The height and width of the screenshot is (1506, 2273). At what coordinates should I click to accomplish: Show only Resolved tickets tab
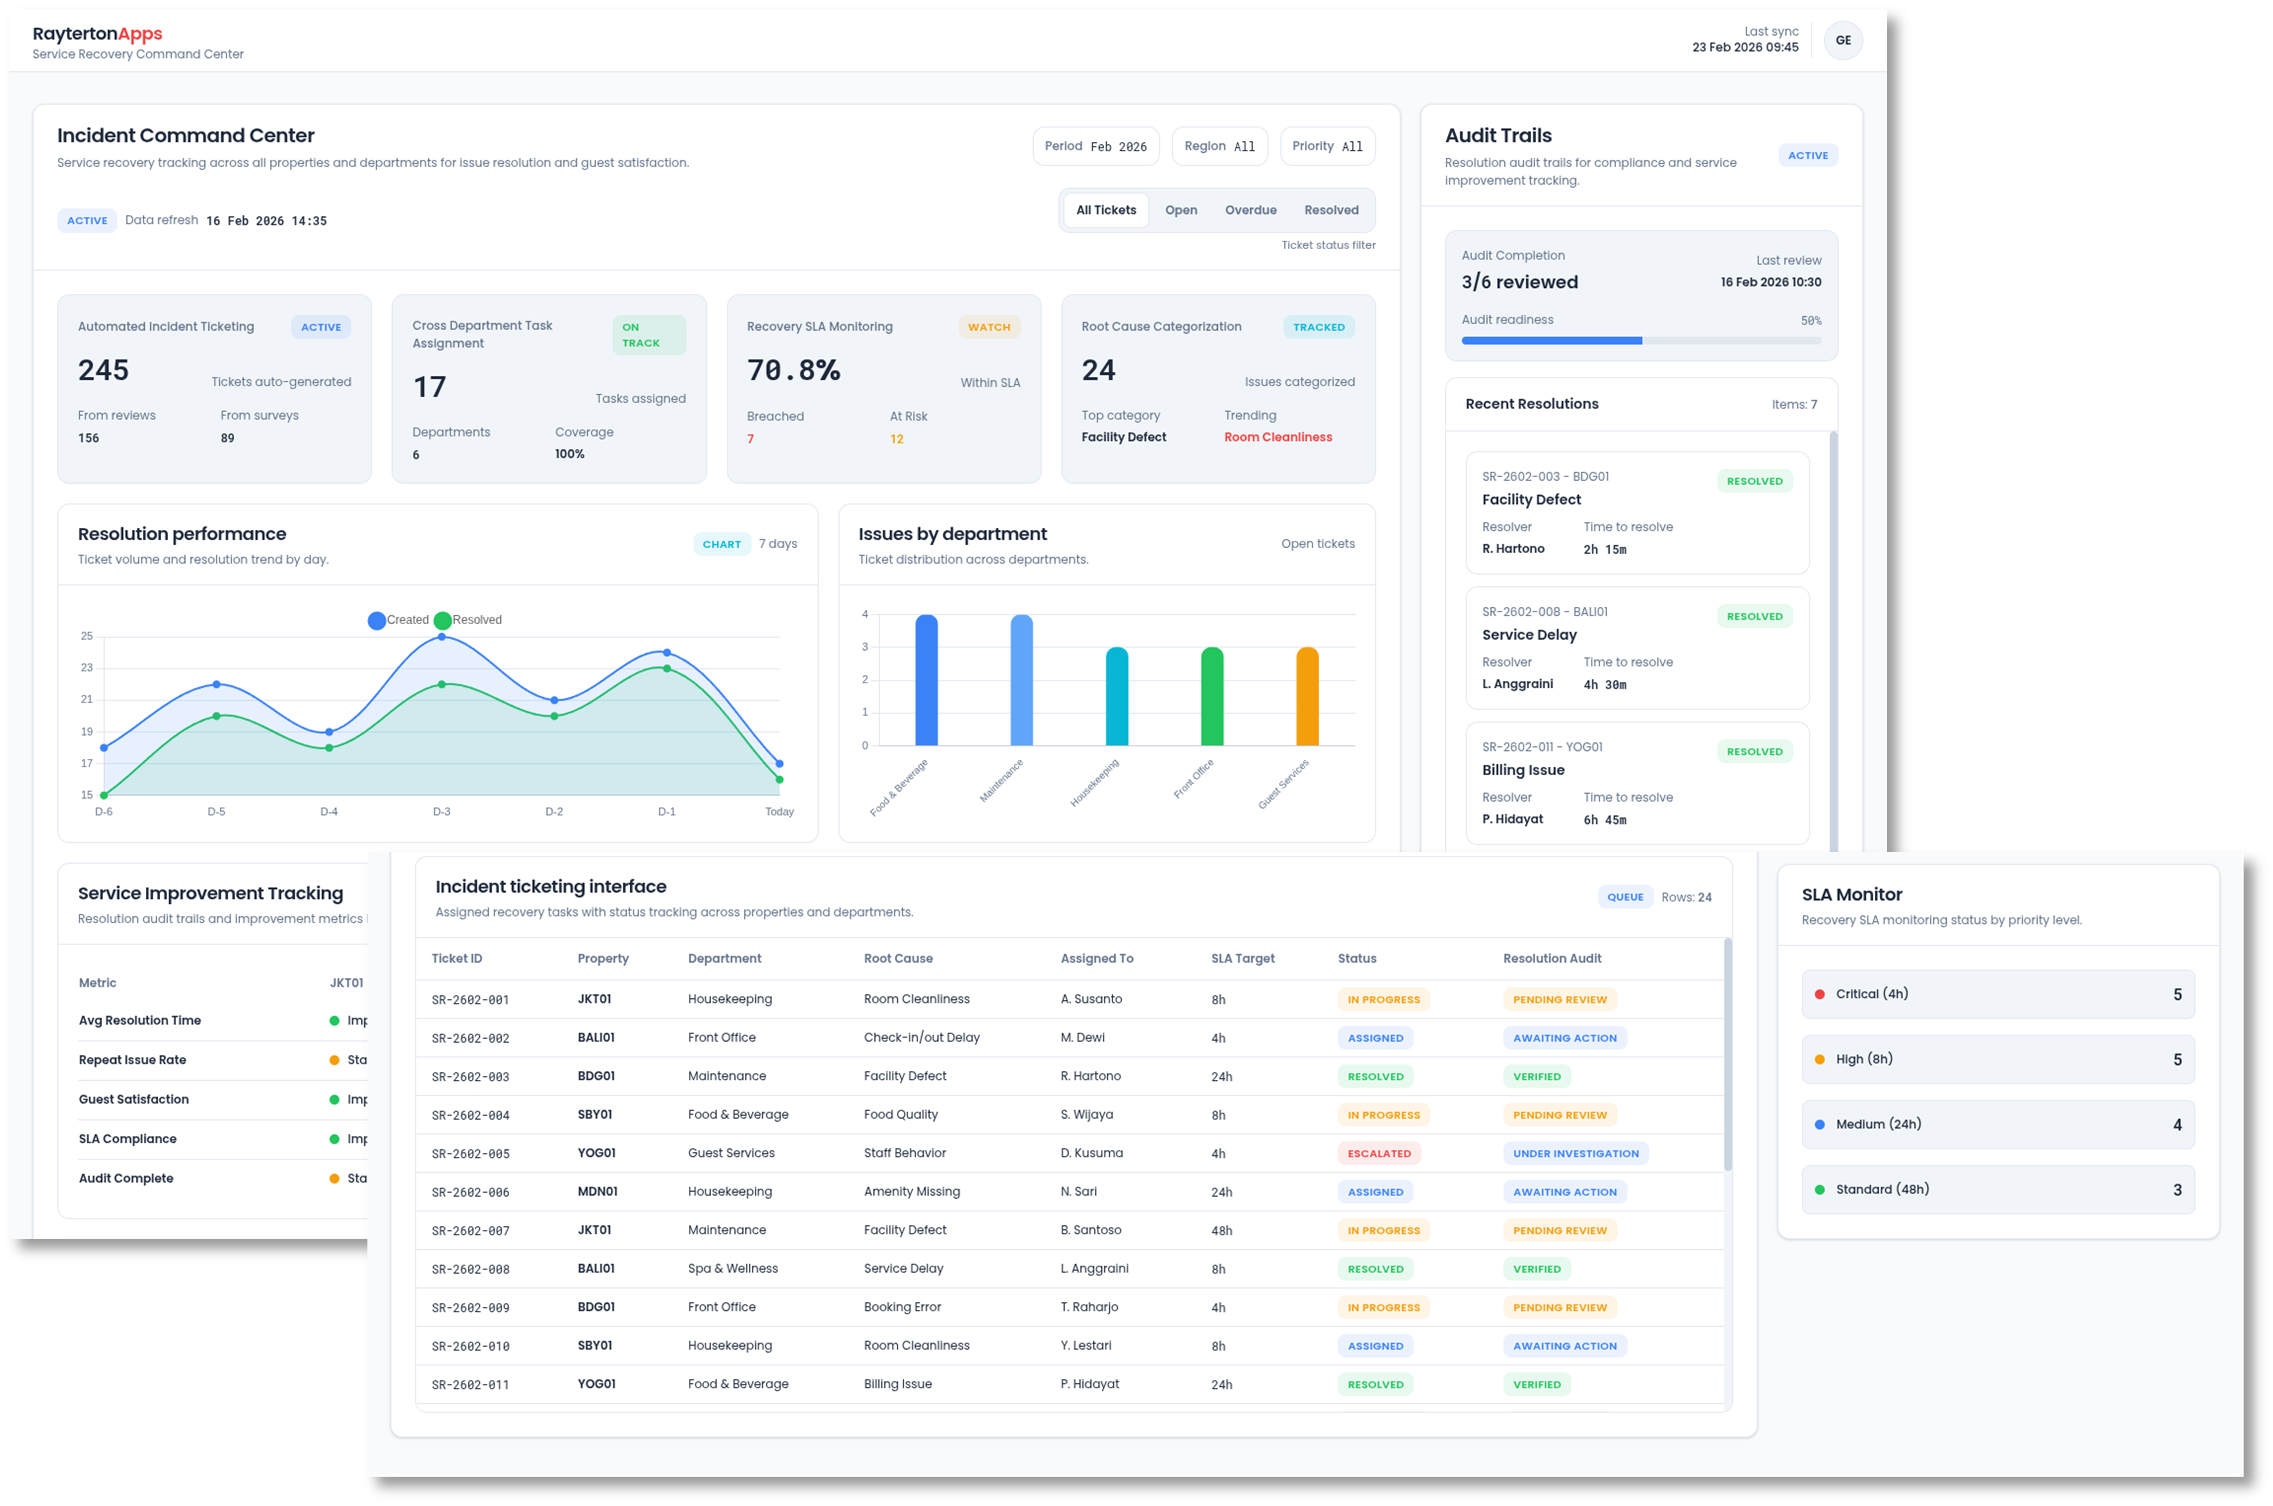(x=1330, y=210)
